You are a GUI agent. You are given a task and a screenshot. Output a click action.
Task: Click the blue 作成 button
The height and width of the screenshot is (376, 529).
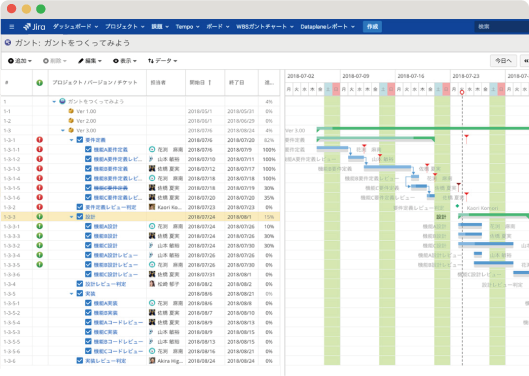pyautogui.click(x=372, y=27)
